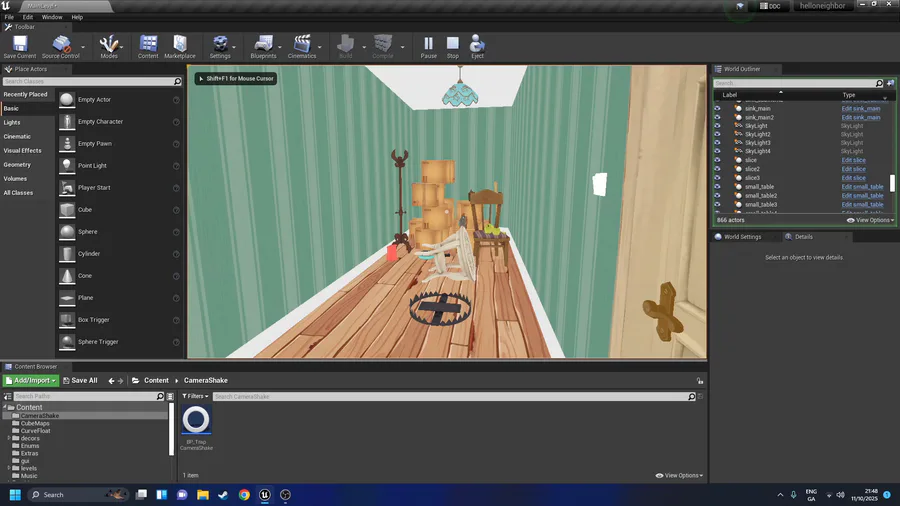Click Edit sink_main link
Screen dimensions: 900x506
[860, 108]
